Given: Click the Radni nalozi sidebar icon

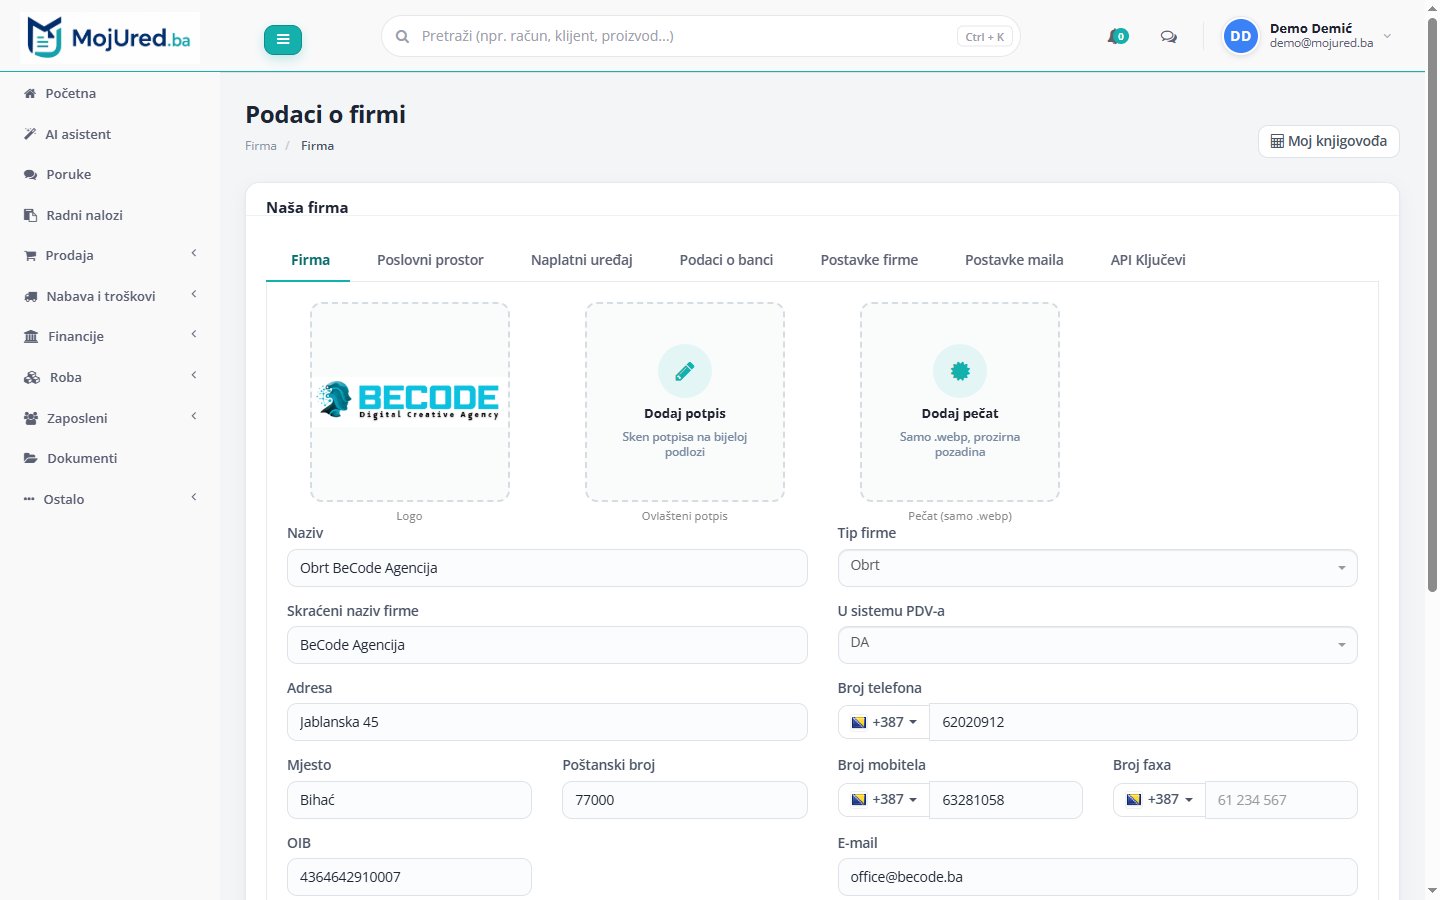Looking at the screenshot, I should 30,215.
